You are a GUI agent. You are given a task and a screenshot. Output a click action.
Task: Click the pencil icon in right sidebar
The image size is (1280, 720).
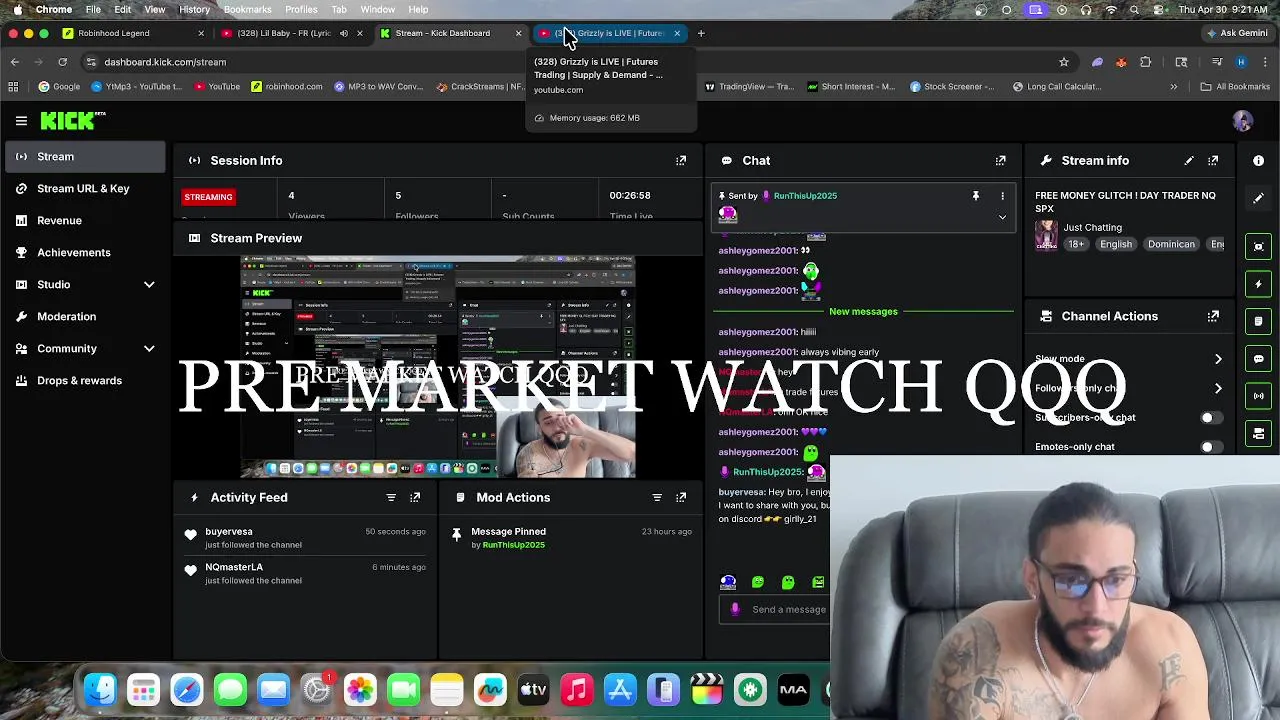click(x=1259, y=198)
